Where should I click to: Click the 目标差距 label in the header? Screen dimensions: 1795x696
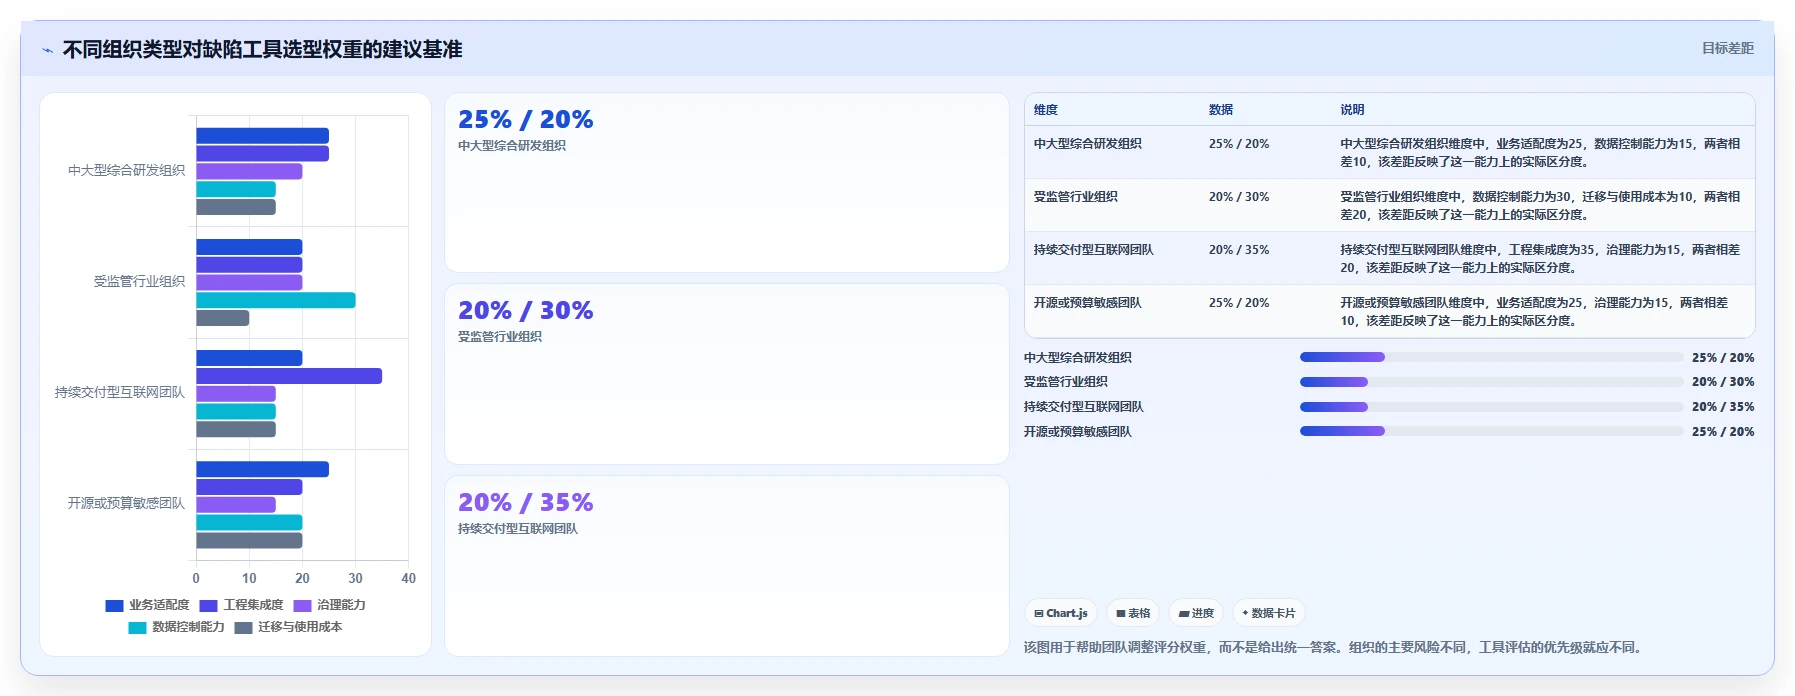click(1727, 48)
